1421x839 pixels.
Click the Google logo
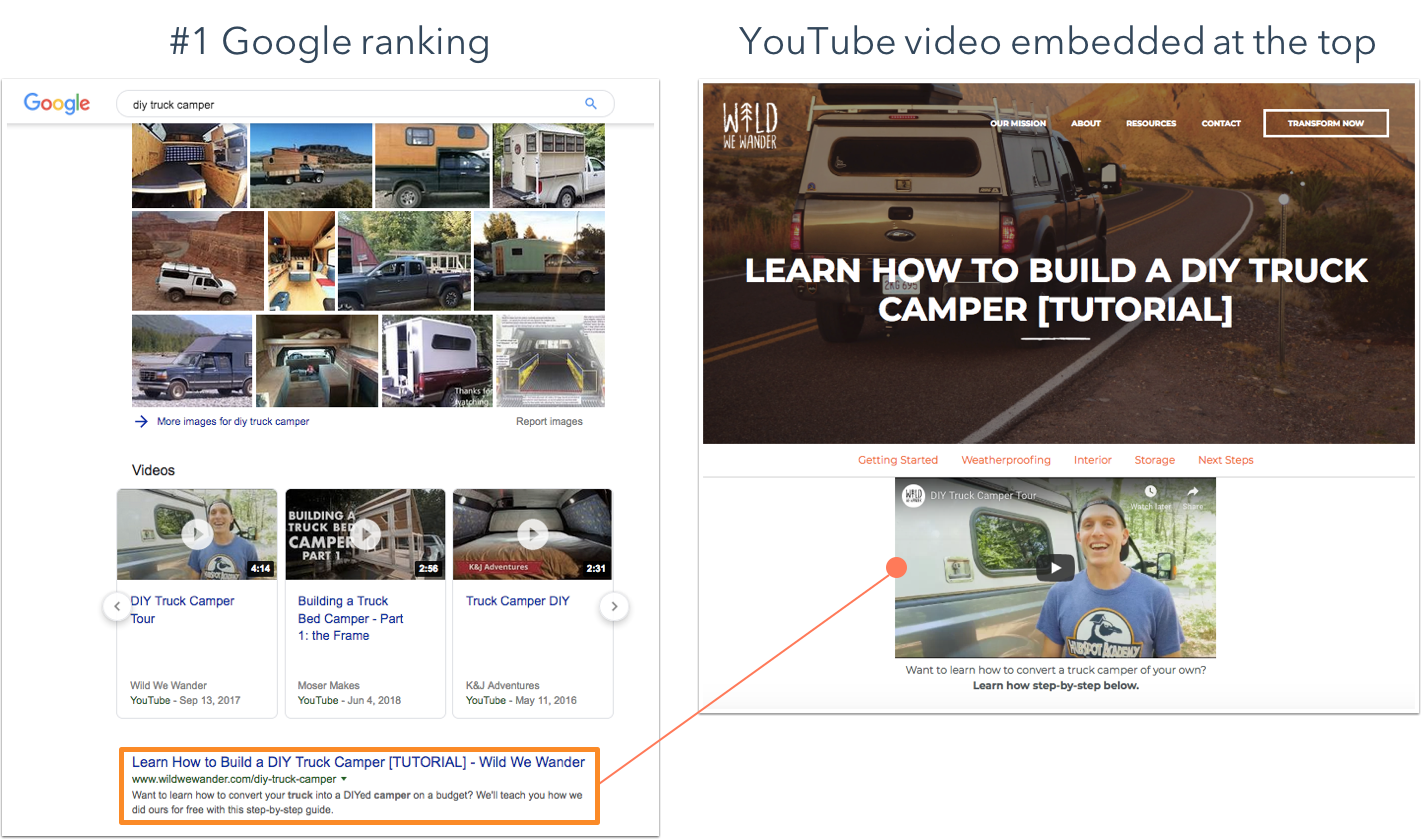click(x=57, y=103)
